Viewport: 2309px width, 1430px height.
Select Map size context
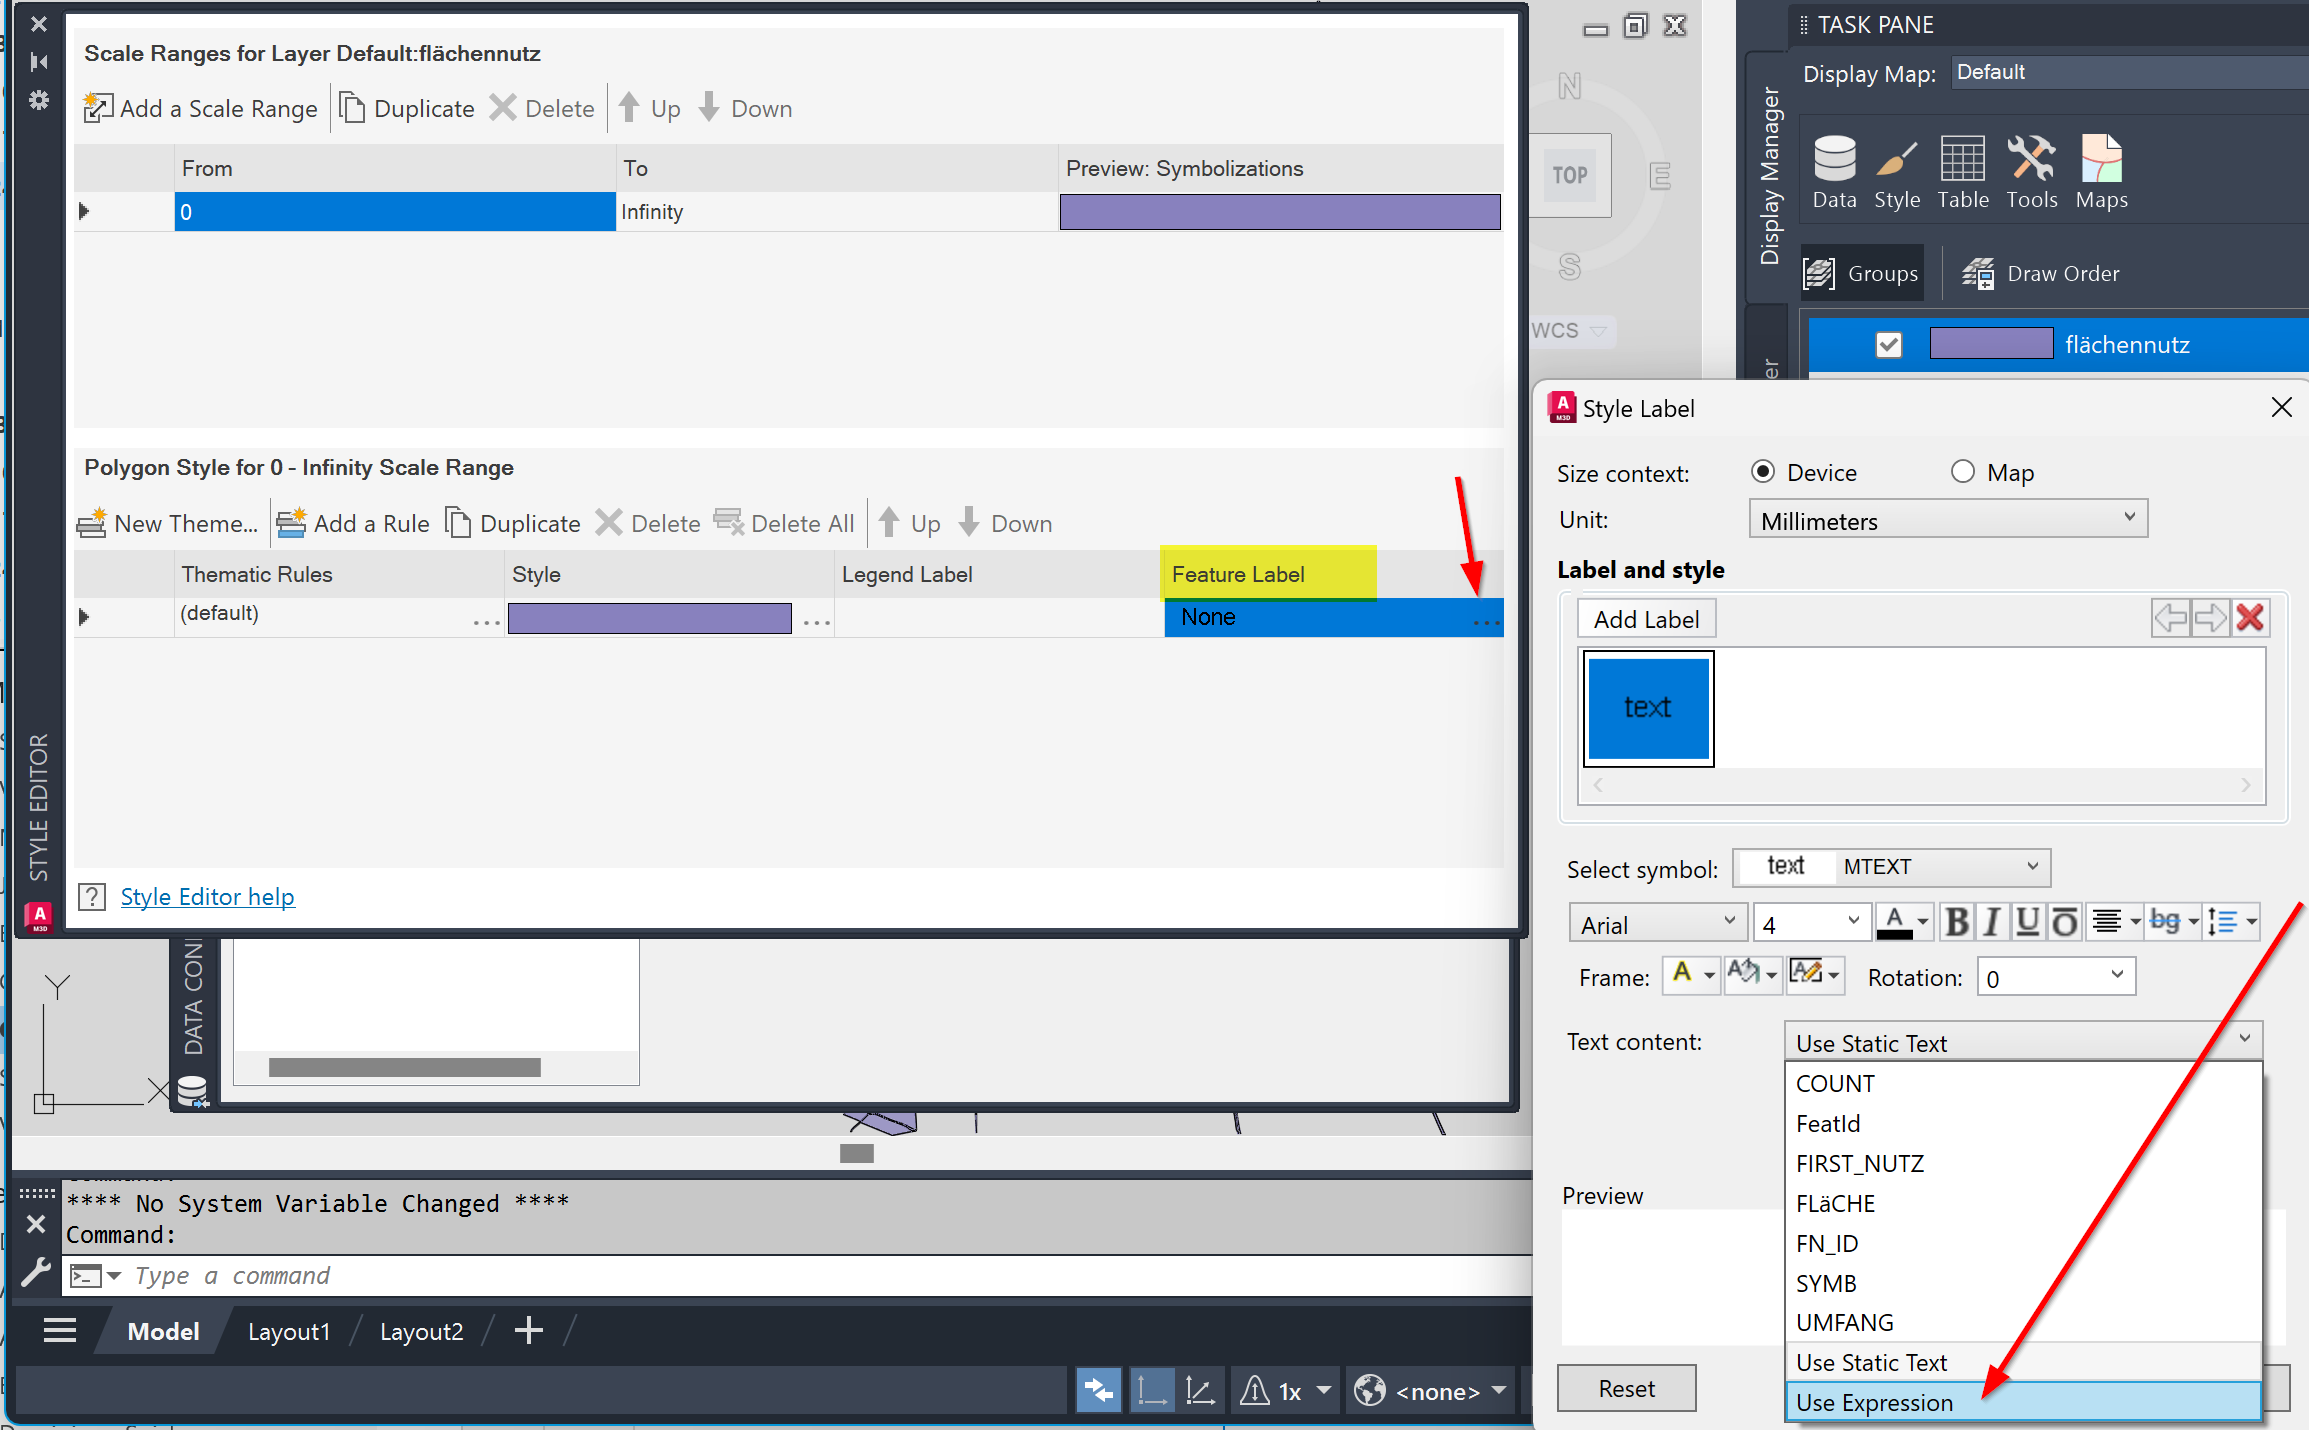[x=1963, y=472]
